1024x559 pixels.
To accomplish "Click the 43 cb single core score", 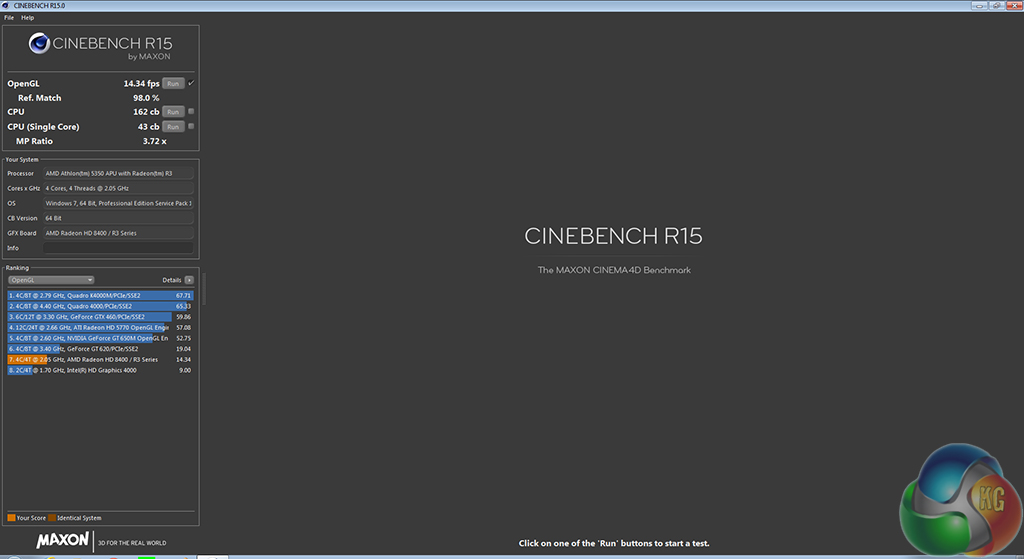I will [148, 127].
